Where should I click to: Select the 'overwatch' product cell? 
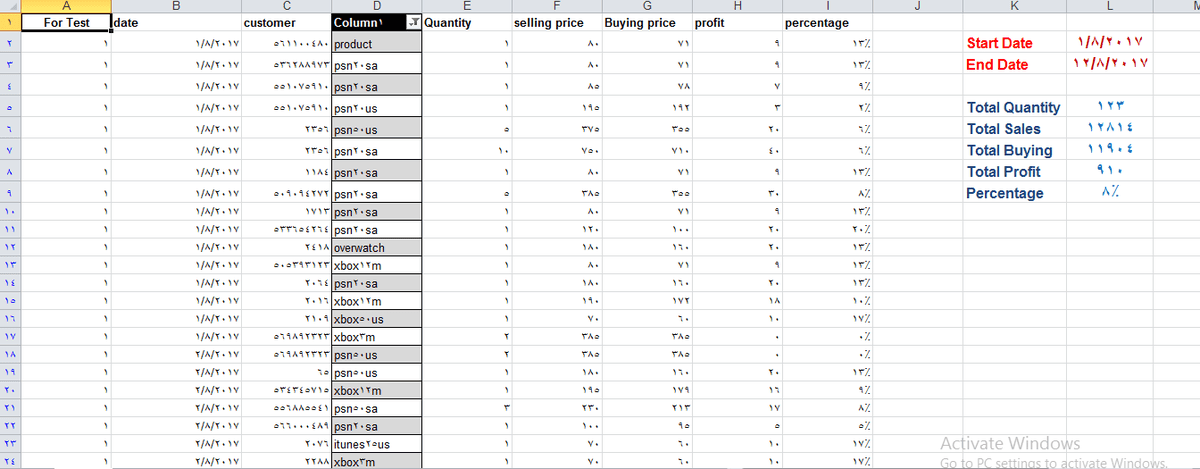point(375,248)
